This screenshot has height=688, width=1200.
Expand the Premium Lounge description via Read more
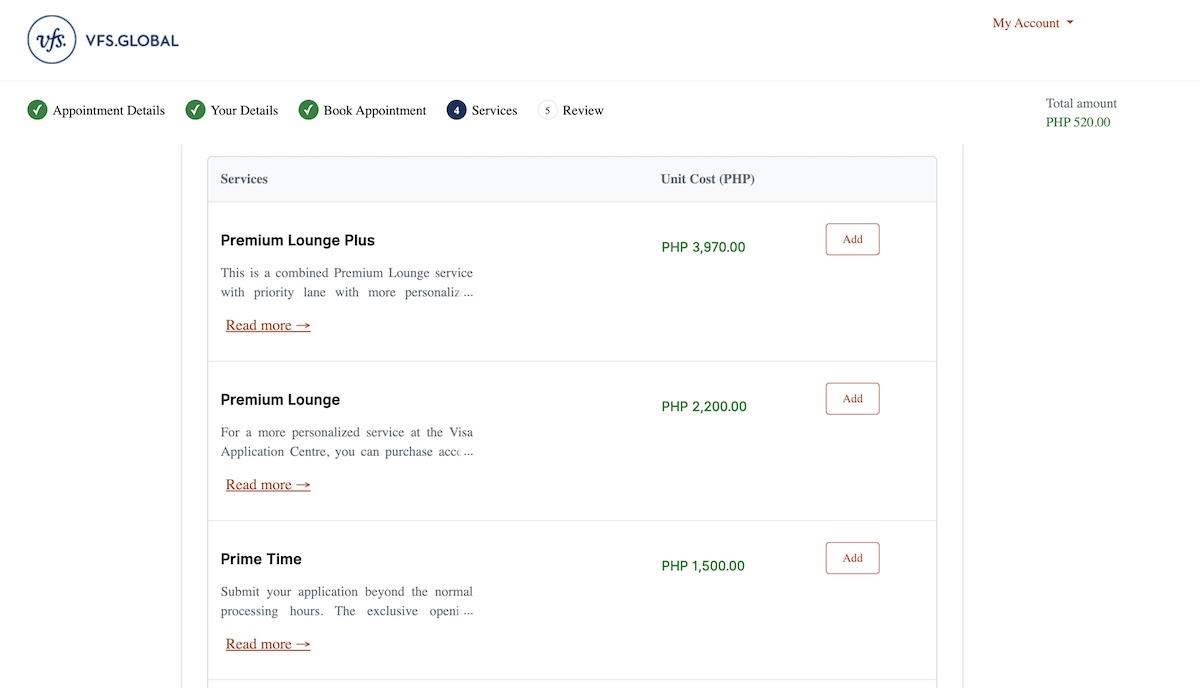pyautogui.click(x=268, y=485)
